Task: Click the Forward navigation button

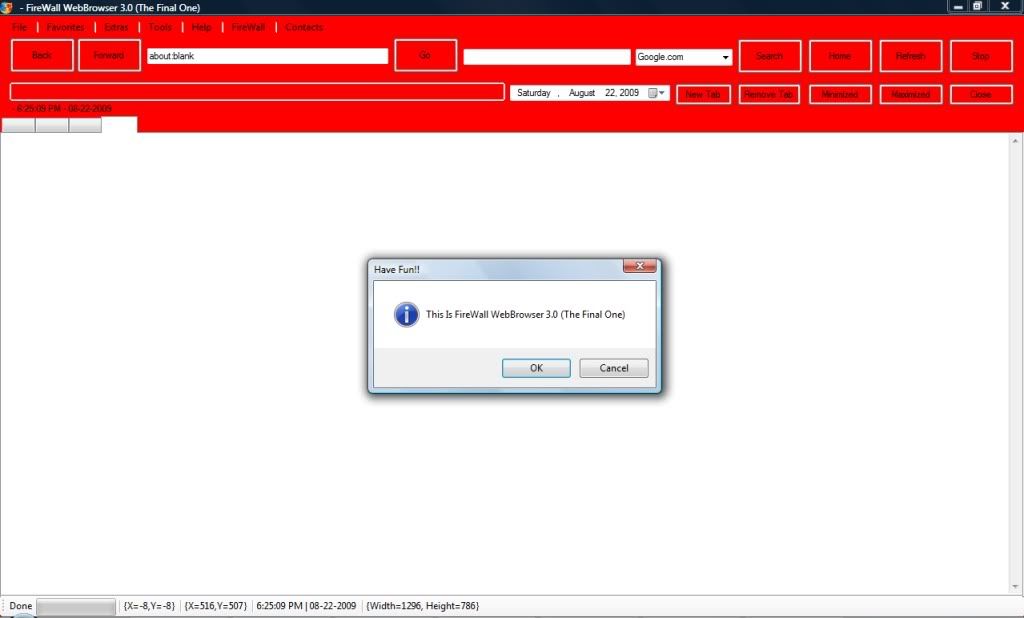Action: [109, 56]
